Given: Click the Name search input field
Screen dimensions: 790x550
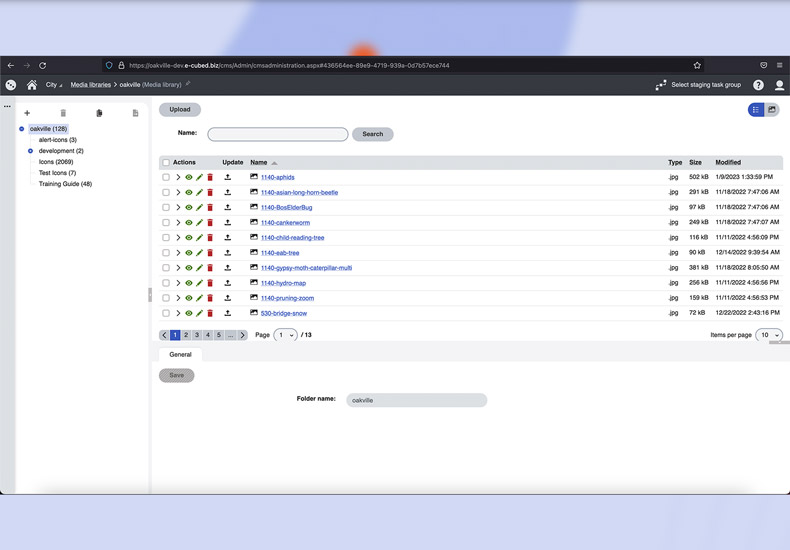Looking at the screenshot, I should [x=278, y=134].
